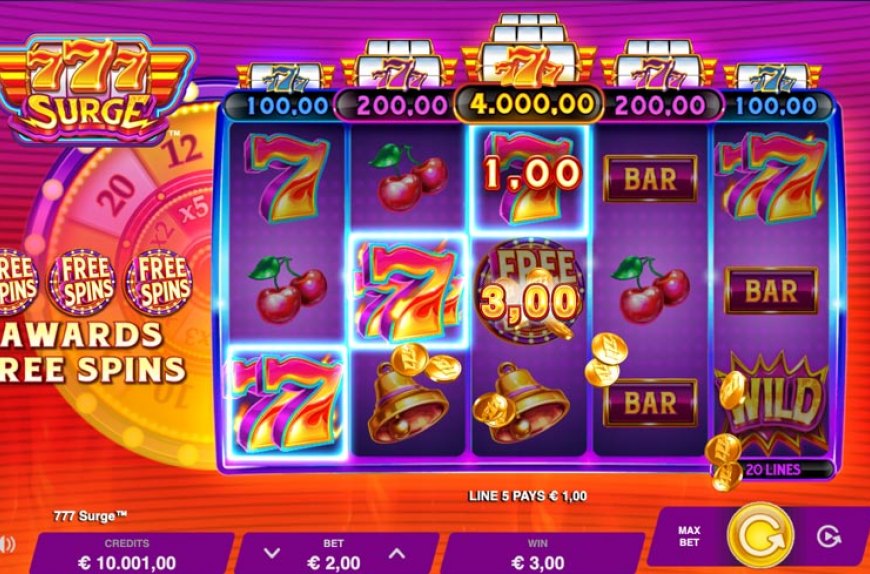Select the WILD symbol on reel five

772,400
